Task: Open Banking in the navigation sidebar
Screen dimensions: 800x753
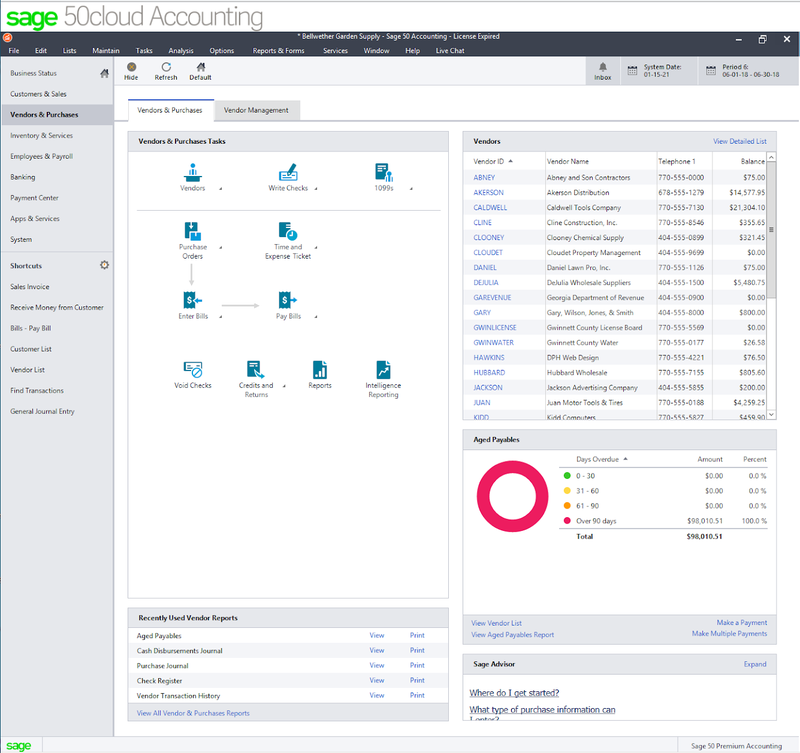Action: pos(22,177)
